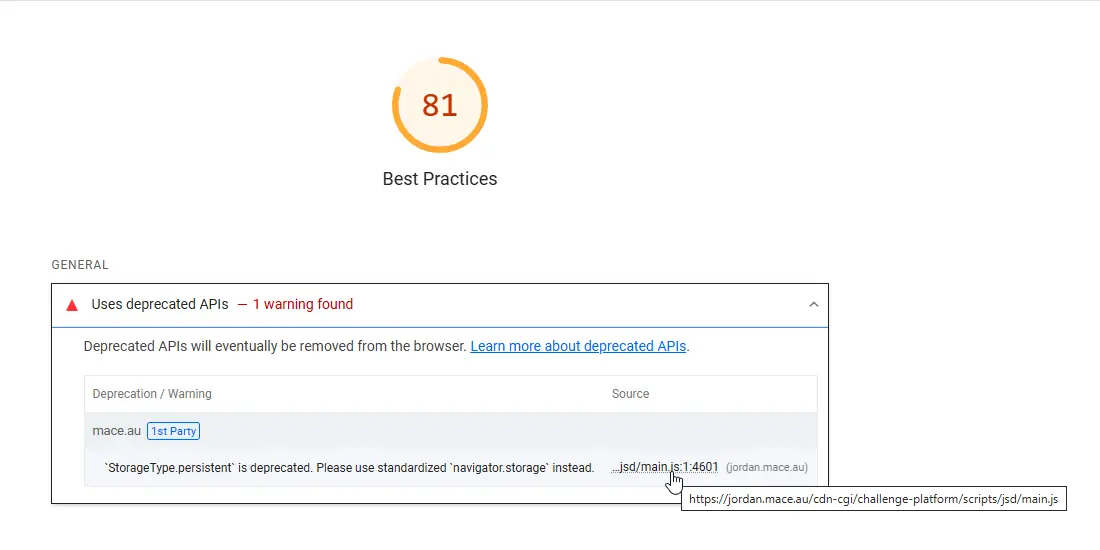Click the 1st Party badge
1100x550 pixels.
pos(173,431)
